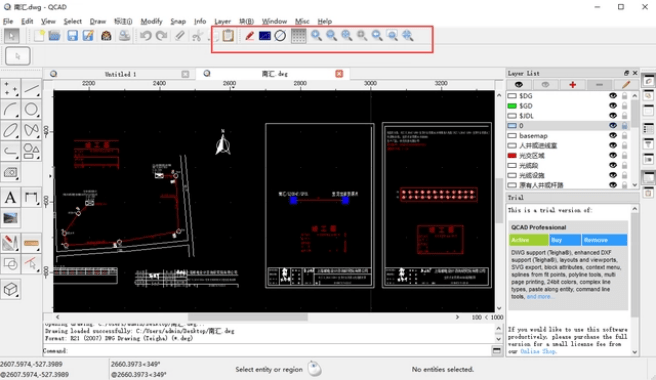Open the Online Shop link
The height and width of the screenshot is (380, 656).
[538, 352]
